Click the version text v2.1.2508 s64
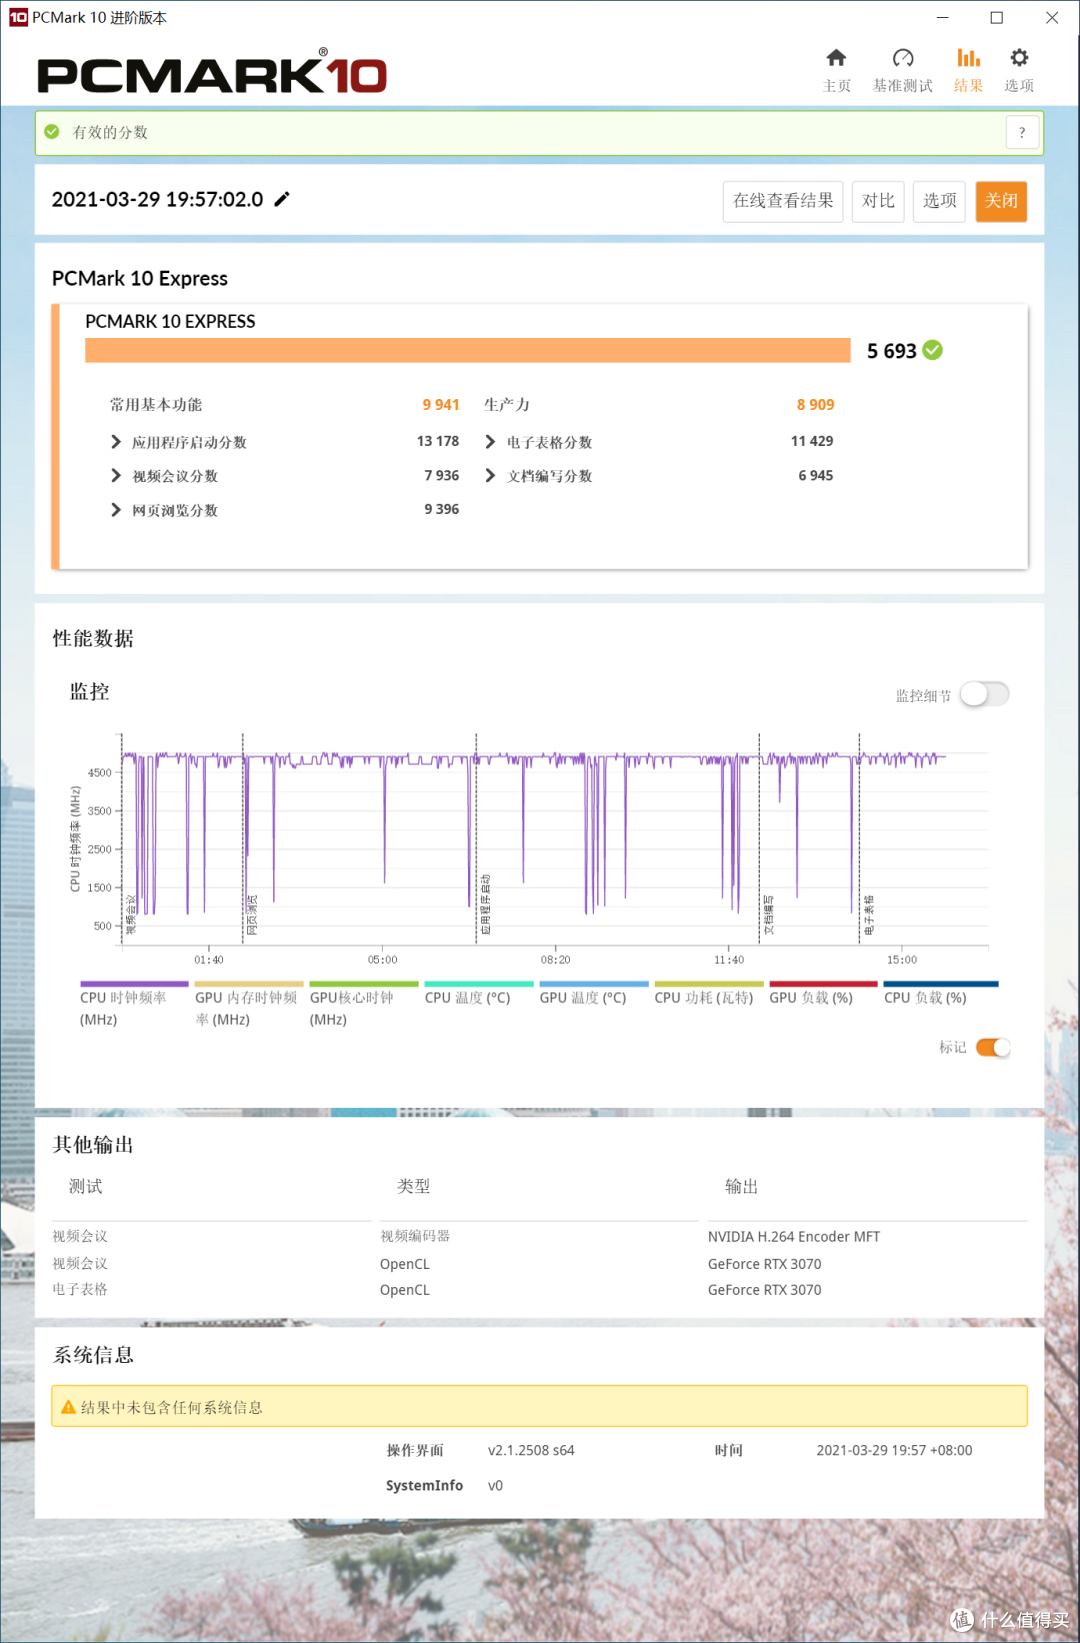 [x=531, y=1450]
